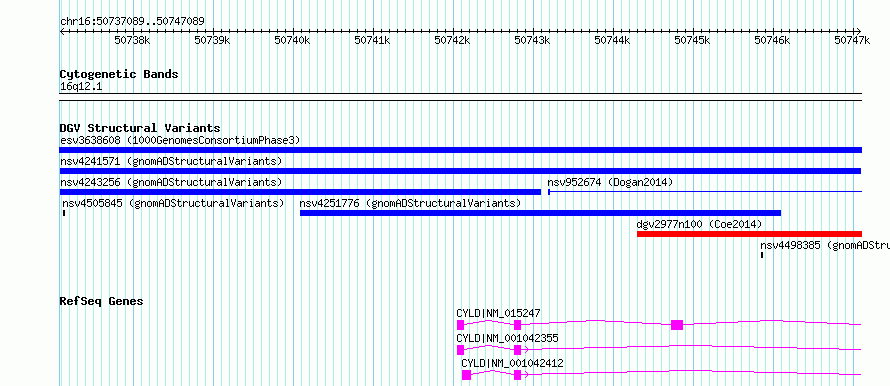Click the Cytogenetic Bands track title
This screenshot has width=890, height=386.
[x=119, y=74]
